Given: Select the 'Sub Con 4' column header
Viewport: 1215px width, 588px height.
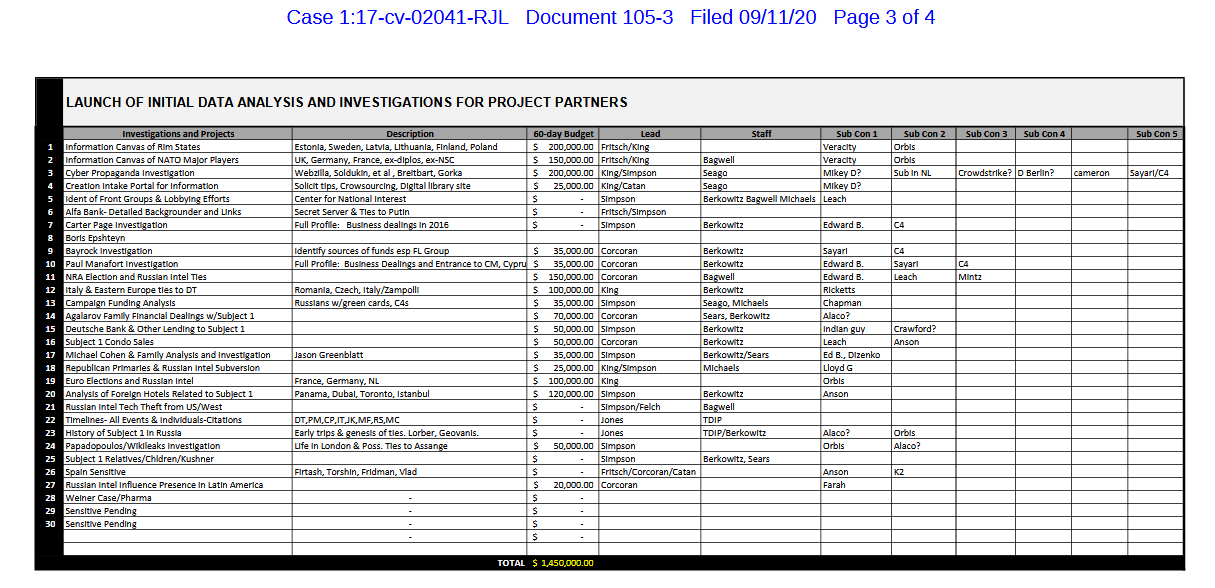Looking at the screenshot, I should click(1043, 134).
